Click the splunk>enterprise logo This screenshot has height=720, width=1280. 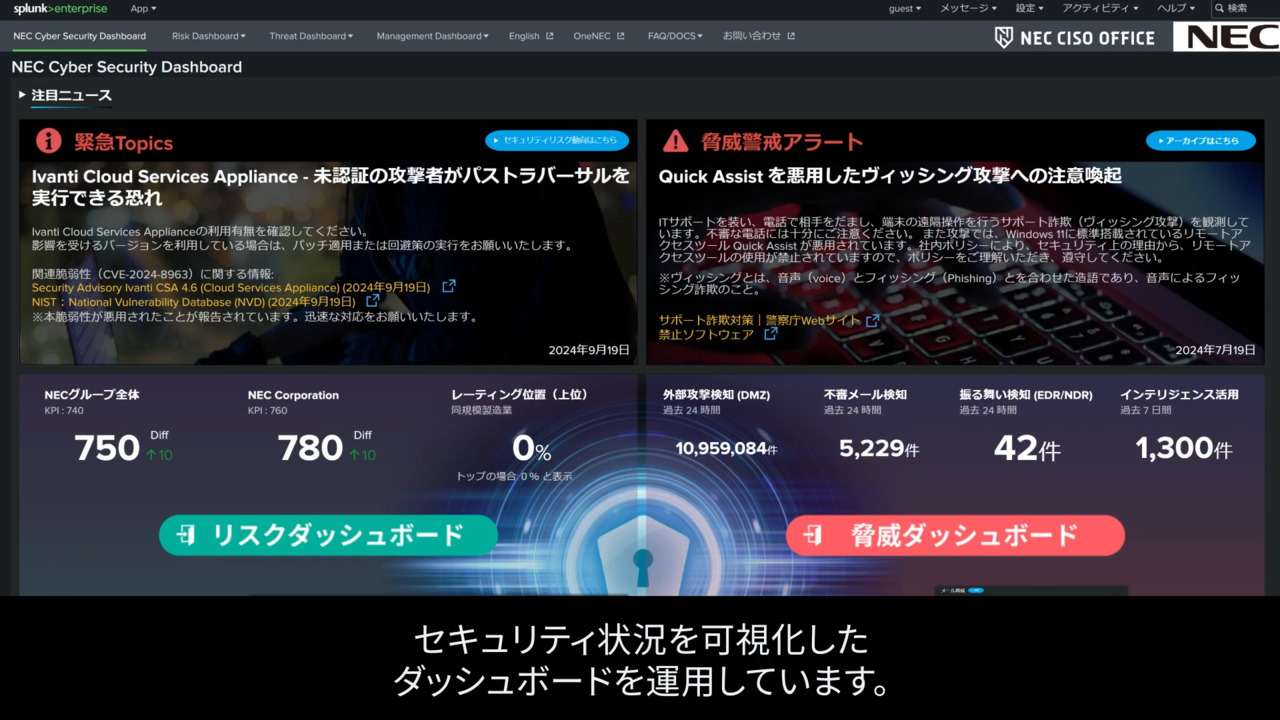click(x=60, y=9)
